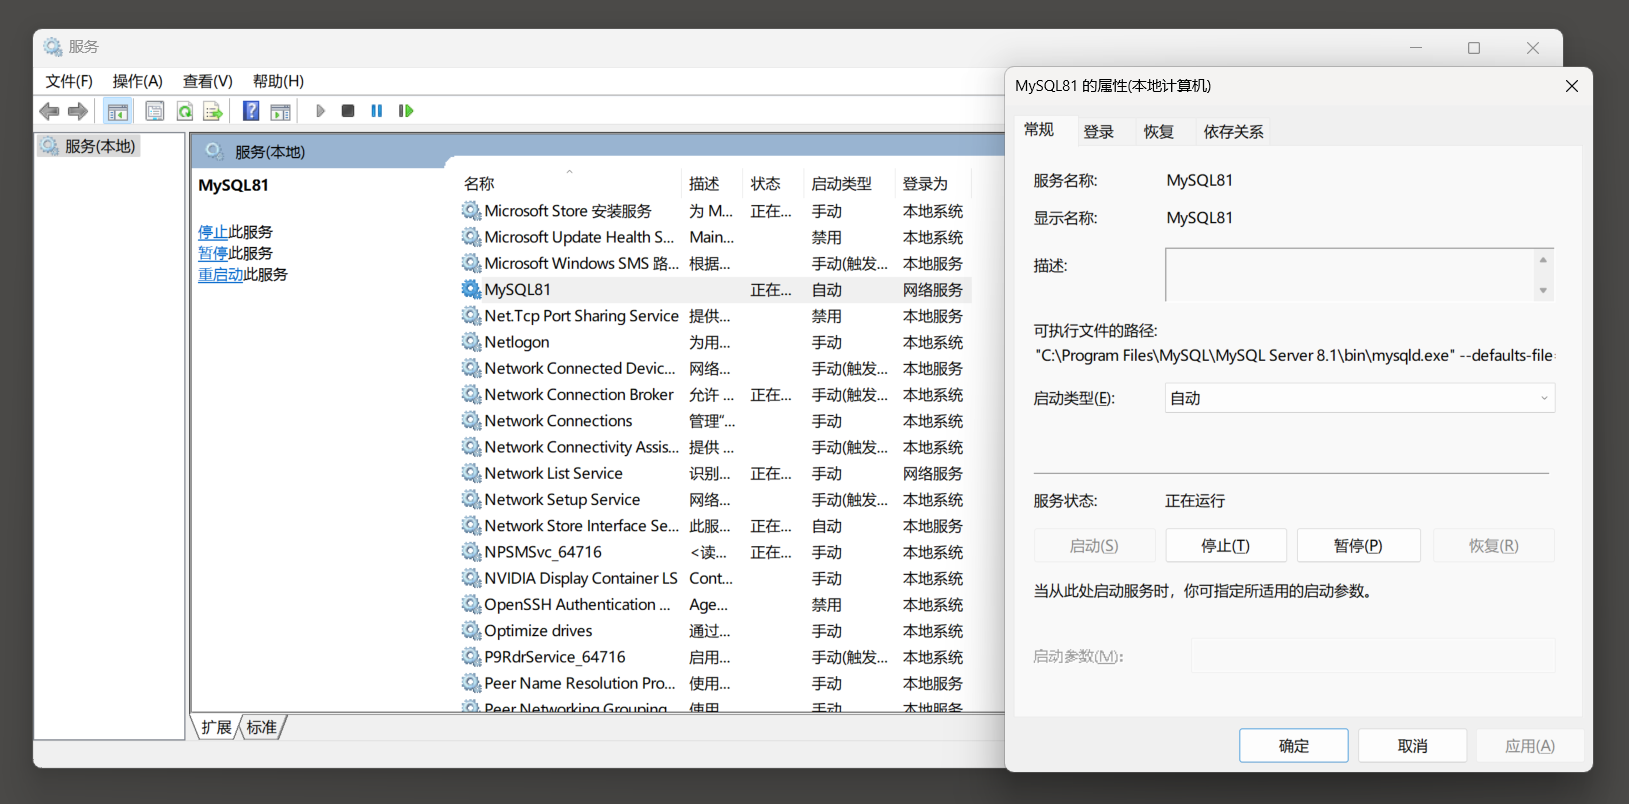The width and height of the screenshot is (1629, 804).
Task: Click the executable path text of mysqld.exe
Action: pos(1295,355)
